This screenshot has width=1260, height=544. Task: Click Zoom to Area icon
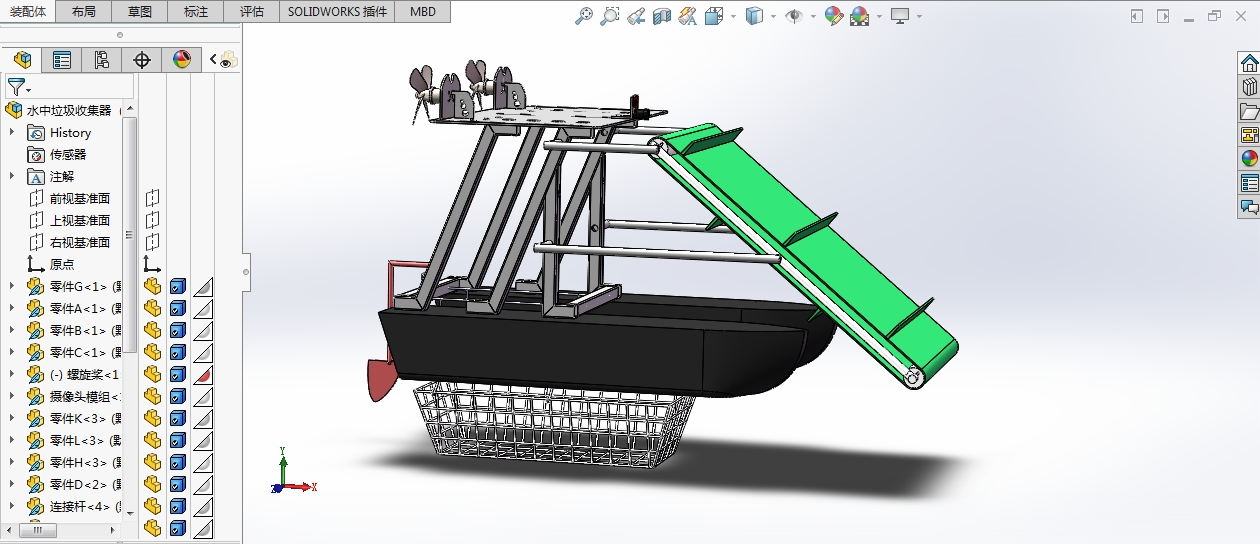(610, 16)
